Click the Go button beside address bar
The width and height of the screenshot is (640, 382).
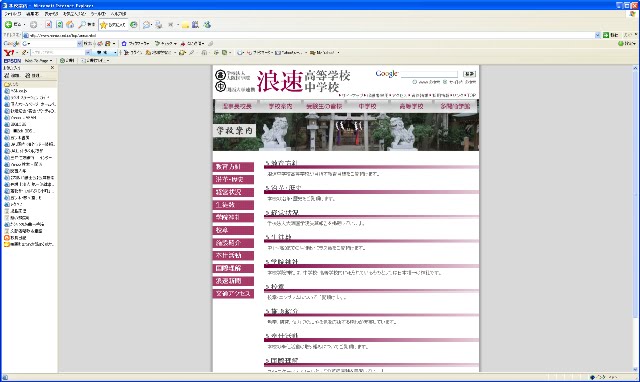point(611,35)
